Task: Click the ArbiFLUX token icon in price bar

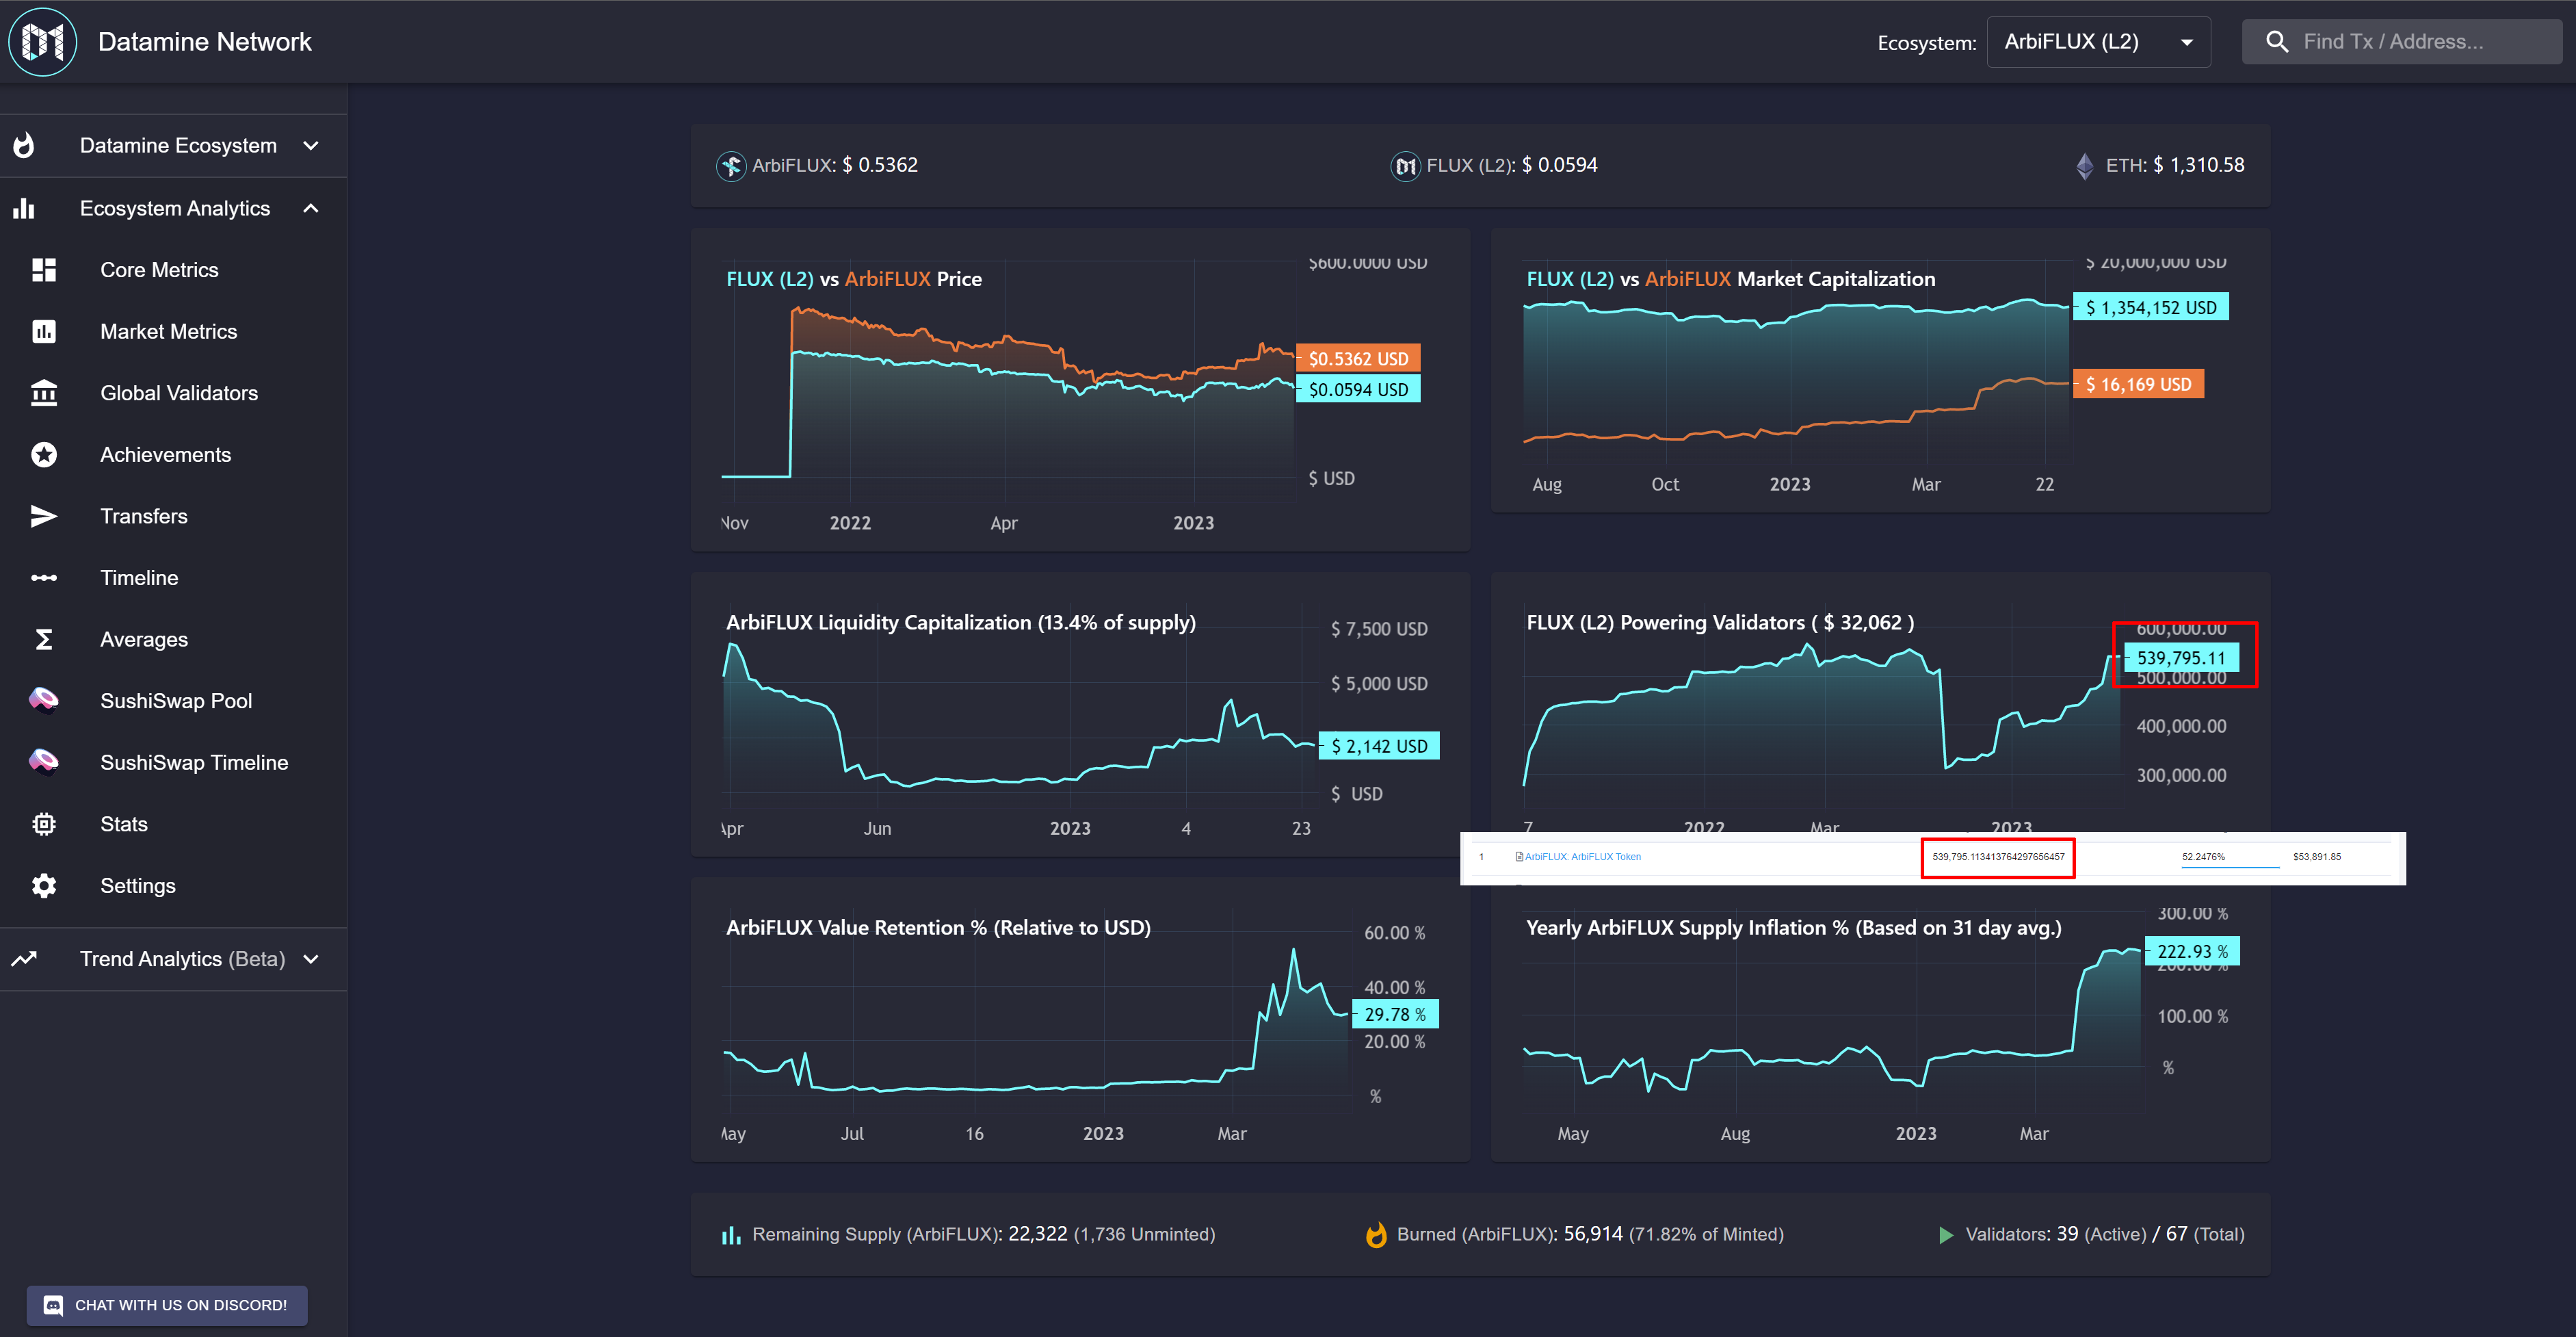Action: point(731,166)
